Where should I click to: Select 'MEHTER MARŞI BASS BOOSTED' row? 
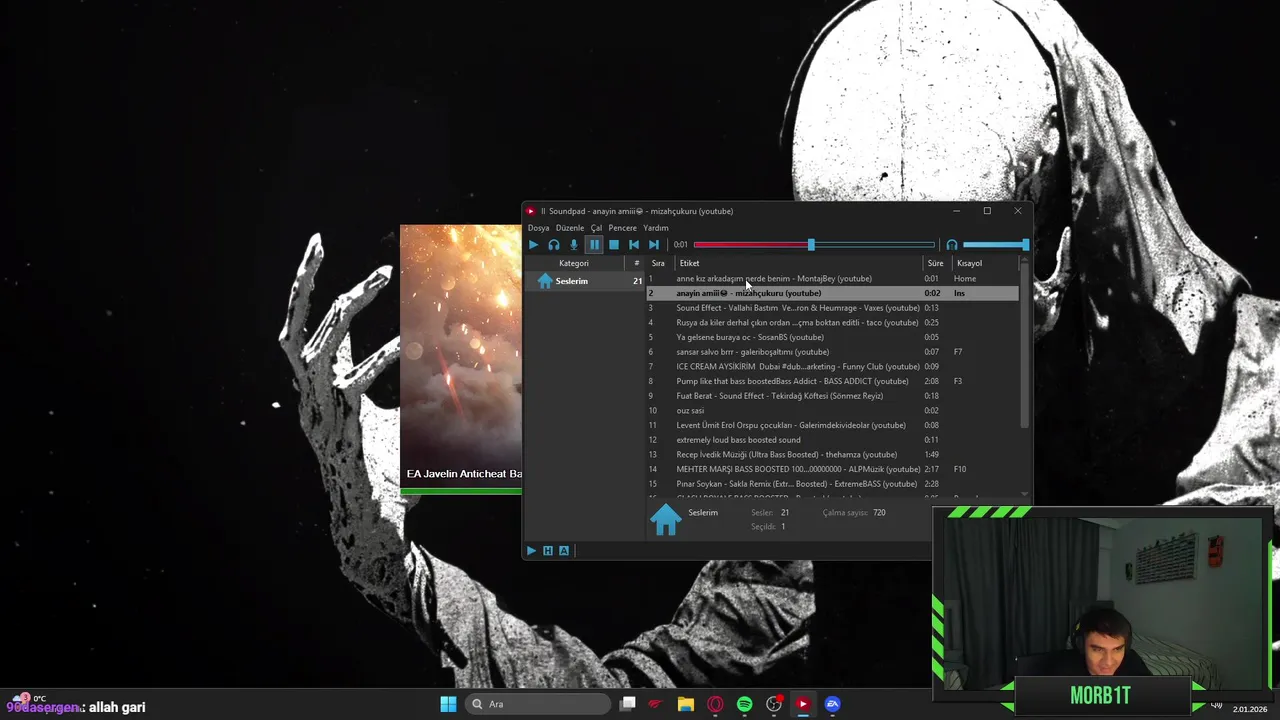coord(832,469)
